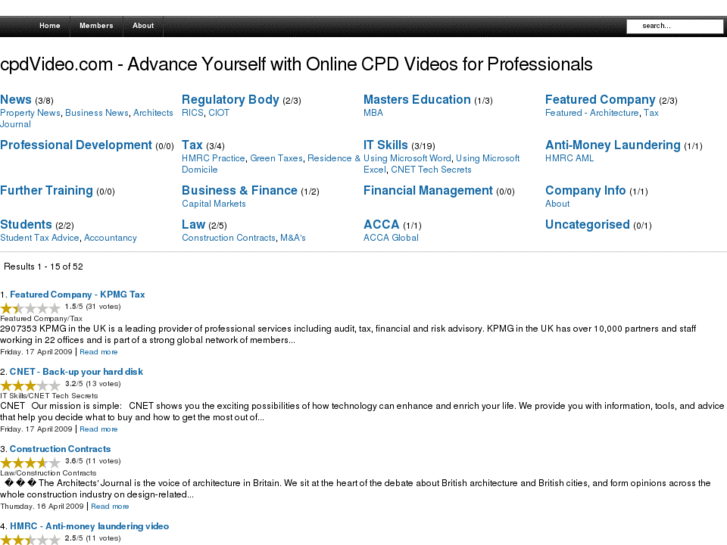This screenshot has width=727, height=545.
Task: Open the HMRC Practice subcategory link
Action: (x=213, y=158)
